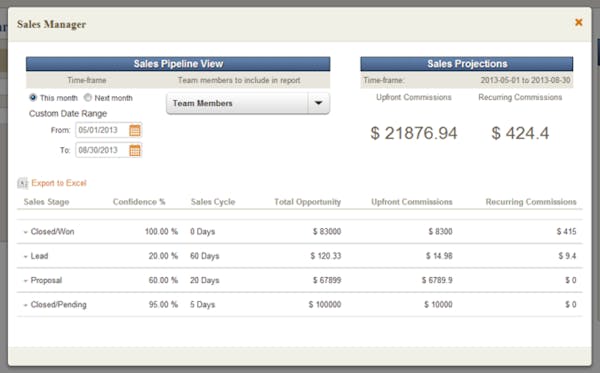Image resolution: width=600 pixels, height=373 pixels.
Task: Sort by Total Opportunity column header
Action: coord(307,202)
